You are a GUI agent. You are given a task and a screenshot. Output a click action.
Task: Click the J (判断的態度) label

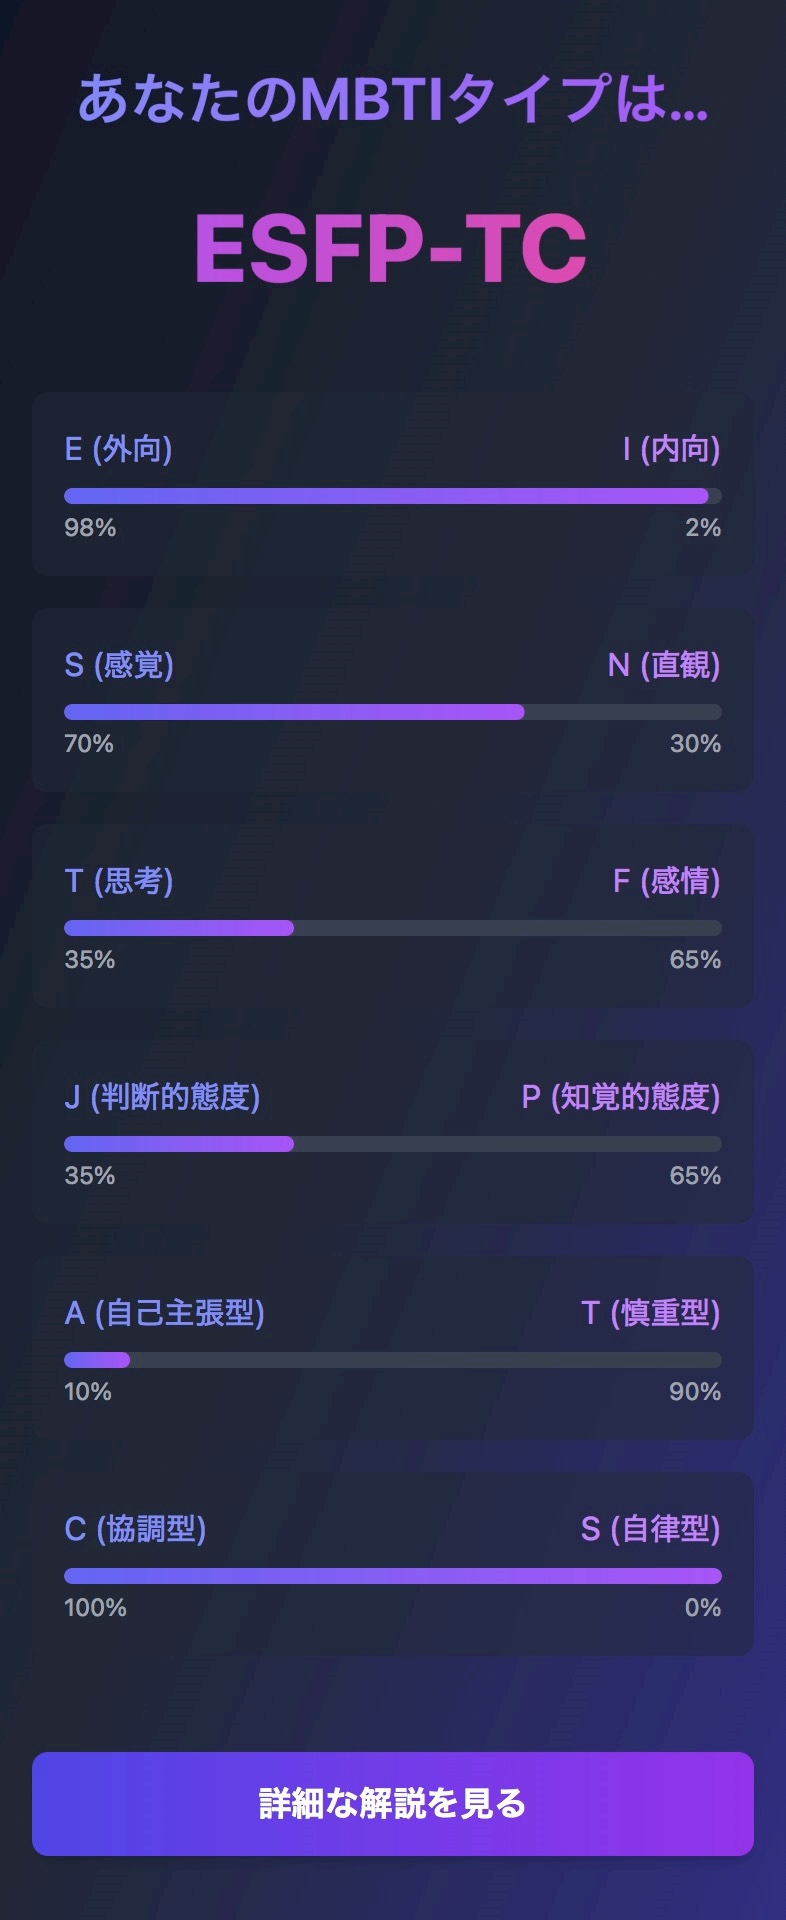162,1097
